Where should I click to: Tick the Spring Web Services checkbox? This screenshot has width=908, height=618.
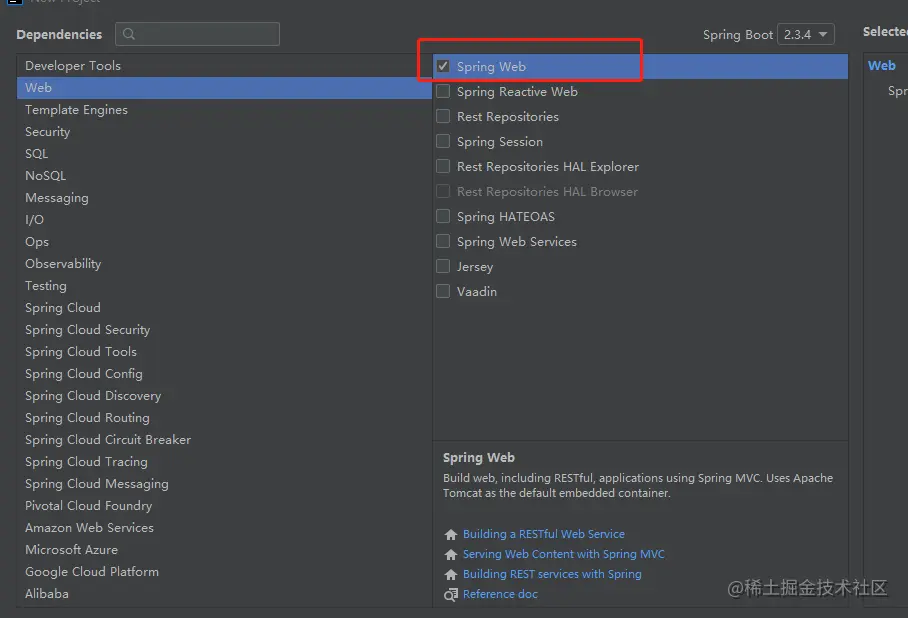[443, 241]
